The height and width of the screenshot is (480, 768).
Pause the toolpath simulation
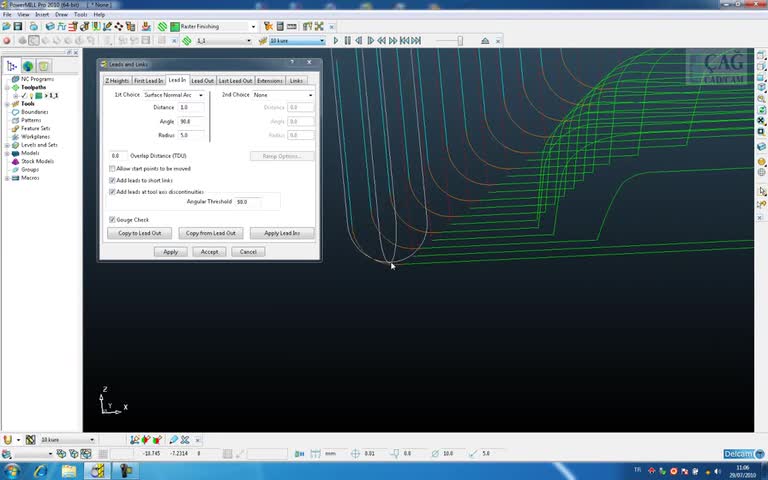[347, 41]
